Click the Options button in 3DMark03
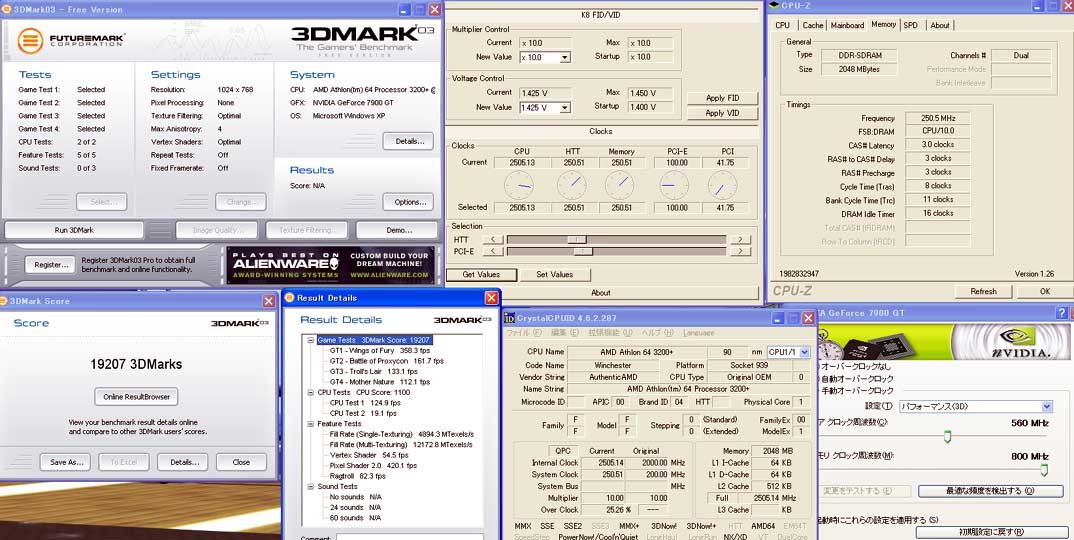This screenshot has width=1074, height=540. click(408, 201)
